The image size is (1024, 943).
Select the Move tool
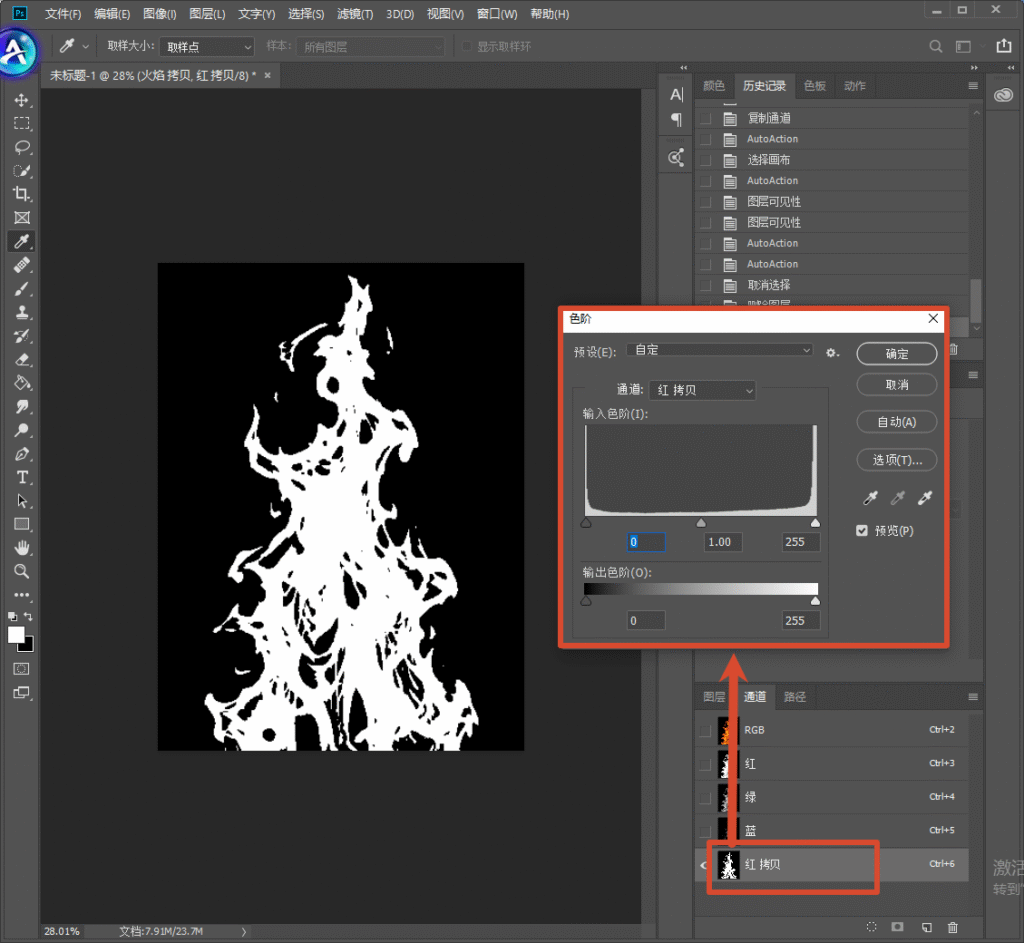click(22, 100)
